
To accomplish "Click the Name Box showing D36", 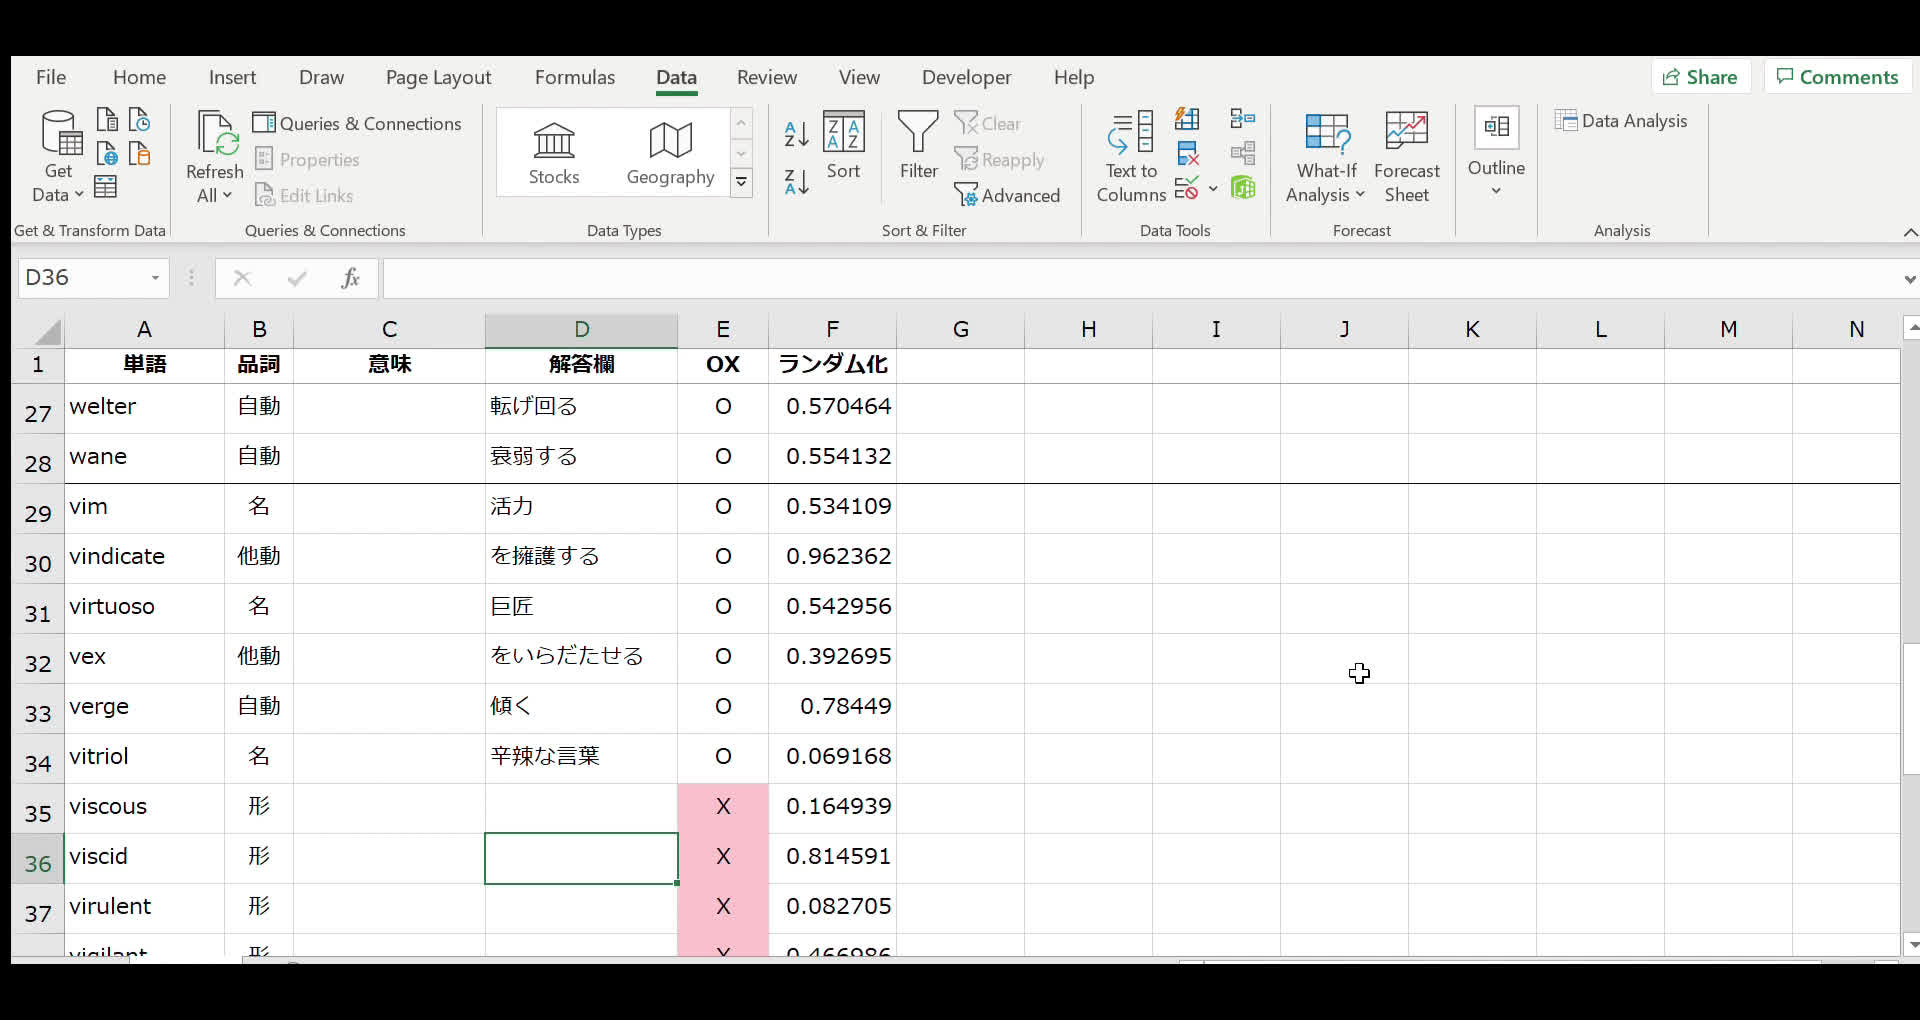I will pyautogui.click(x=82, y=278).
